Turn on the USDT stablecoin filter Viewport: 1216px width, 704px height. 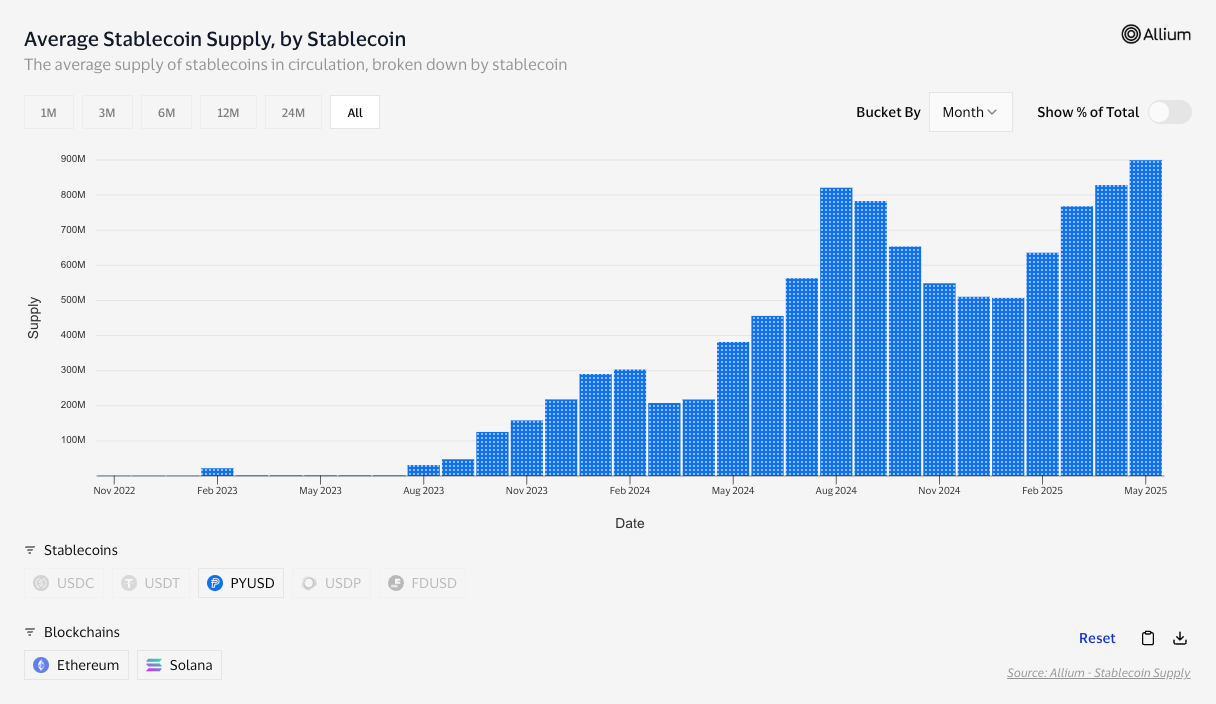tap(151, 583)
